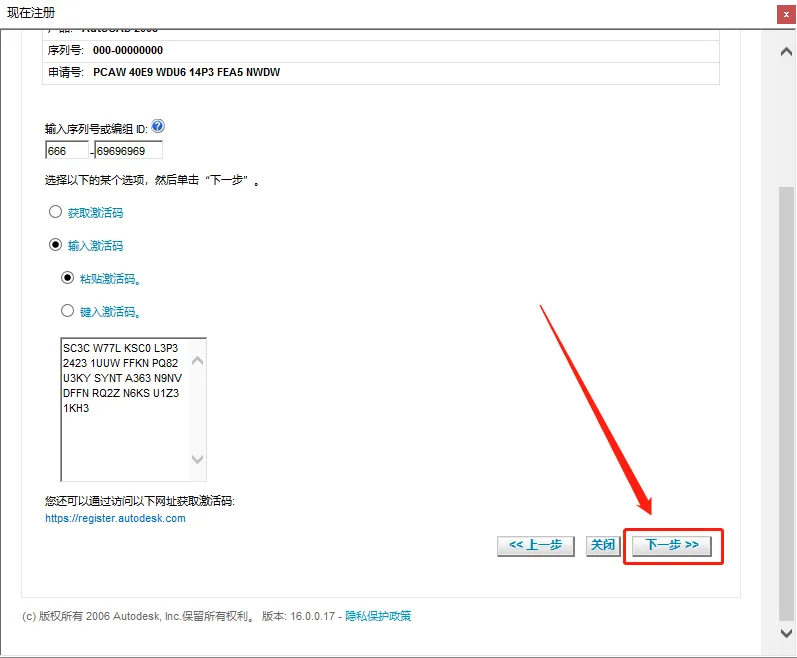Click the activation code line U3KY SYNT A363 N9NV
This screenshot has height=658, width=797.
122,378
